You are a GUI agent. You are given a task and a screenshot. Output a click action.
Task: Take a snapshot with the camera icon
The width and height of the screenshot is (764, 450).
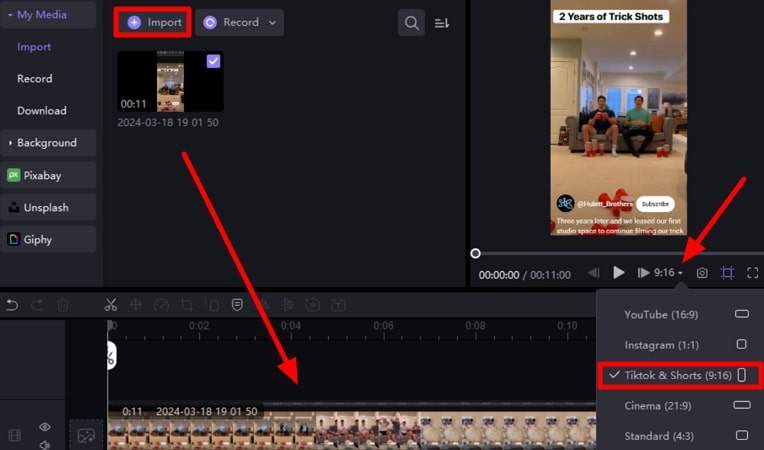tap(702, 273)
